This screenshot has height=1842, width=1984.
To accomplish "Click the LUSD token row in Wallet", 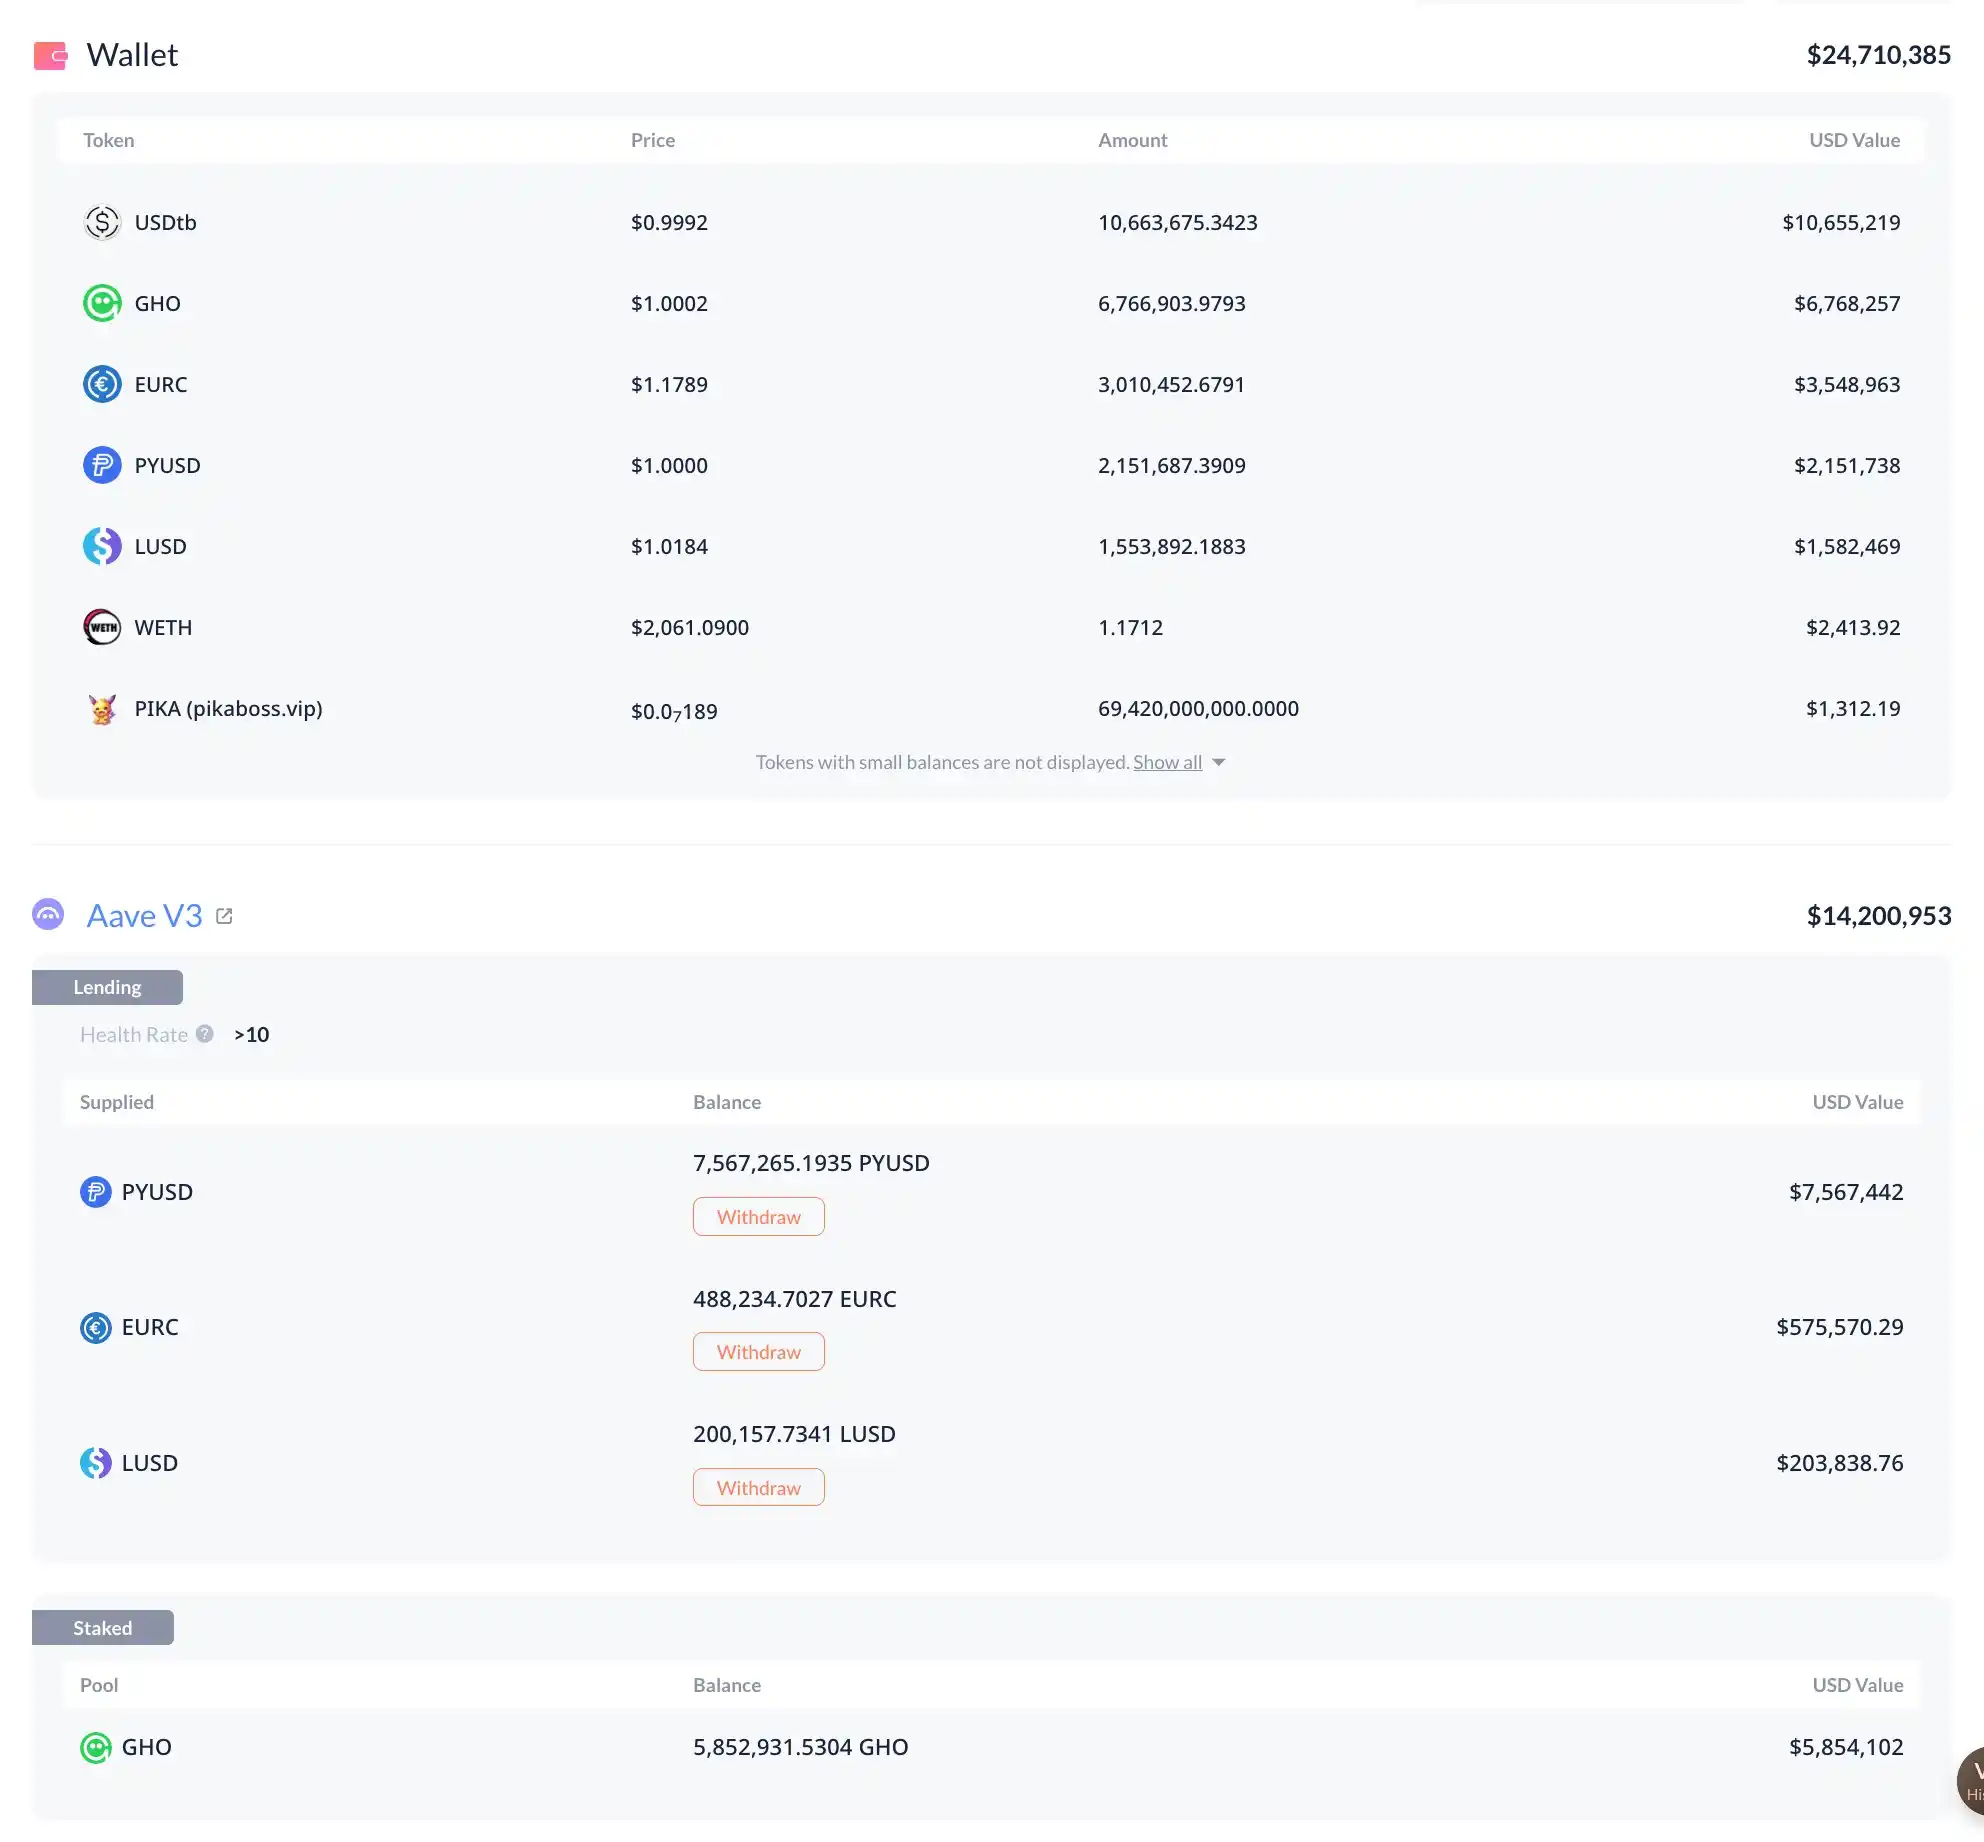I will (x=160, y=547).
